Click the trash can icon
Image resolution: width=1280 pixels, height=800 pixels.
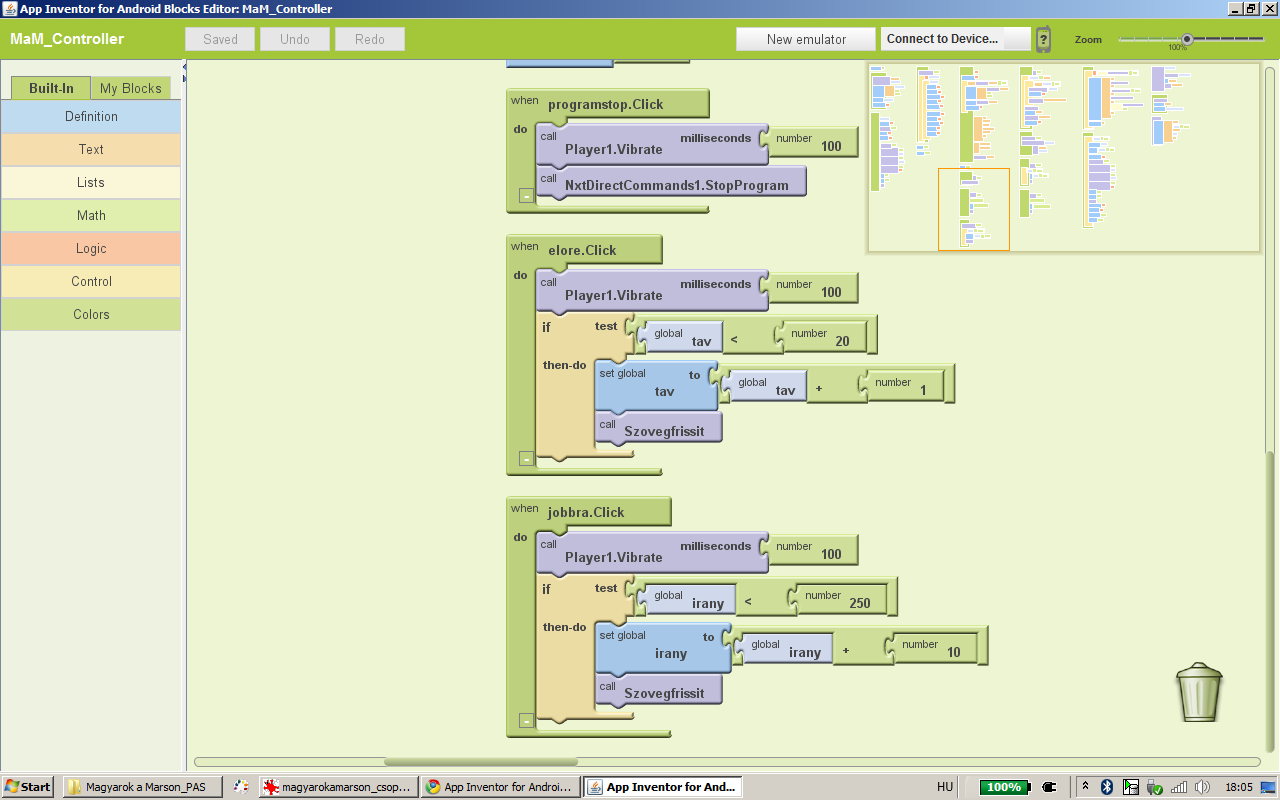point(1198,693)
